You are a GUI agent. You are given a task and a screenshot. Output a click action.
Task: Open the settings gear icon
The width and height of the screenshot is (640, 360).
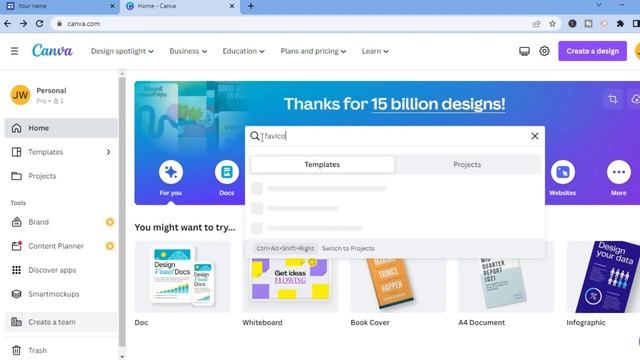[544, 51]
